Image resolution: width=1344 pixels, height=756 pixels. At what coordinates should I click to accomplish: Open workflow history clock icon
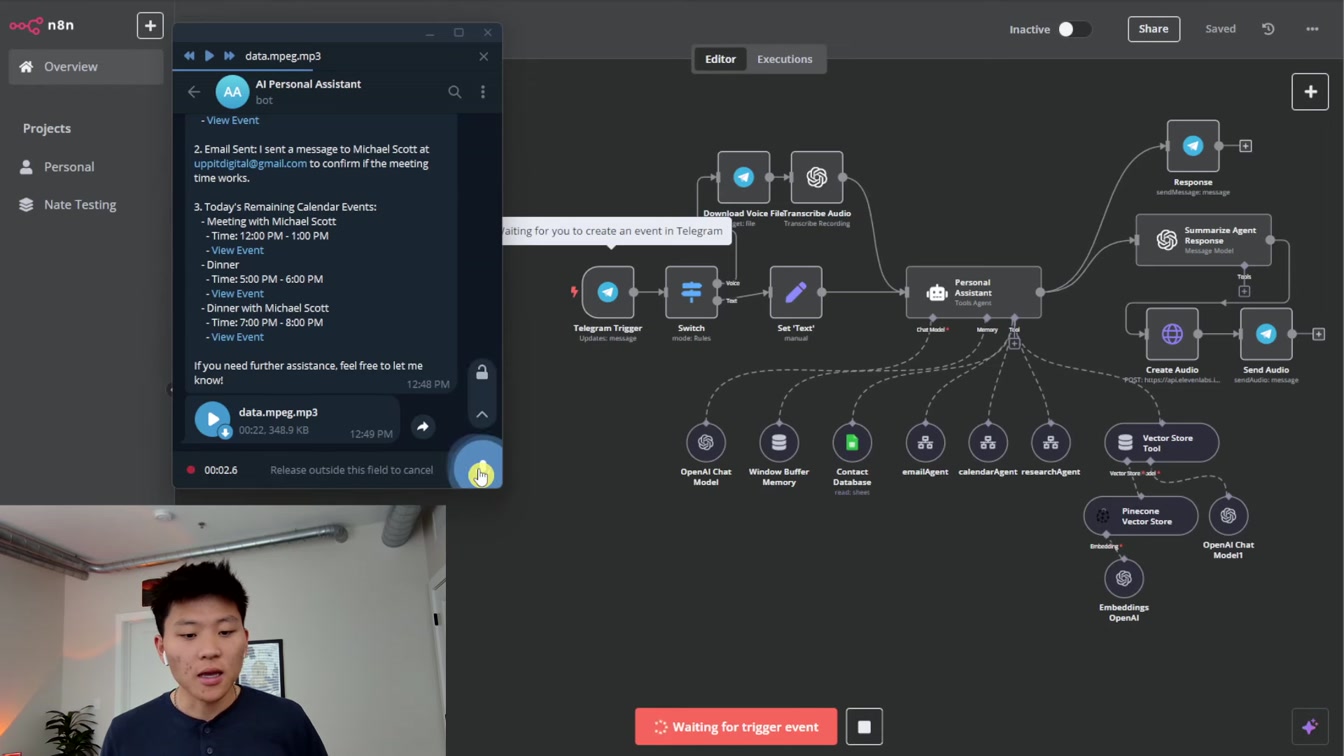[x=1268, y=29]
